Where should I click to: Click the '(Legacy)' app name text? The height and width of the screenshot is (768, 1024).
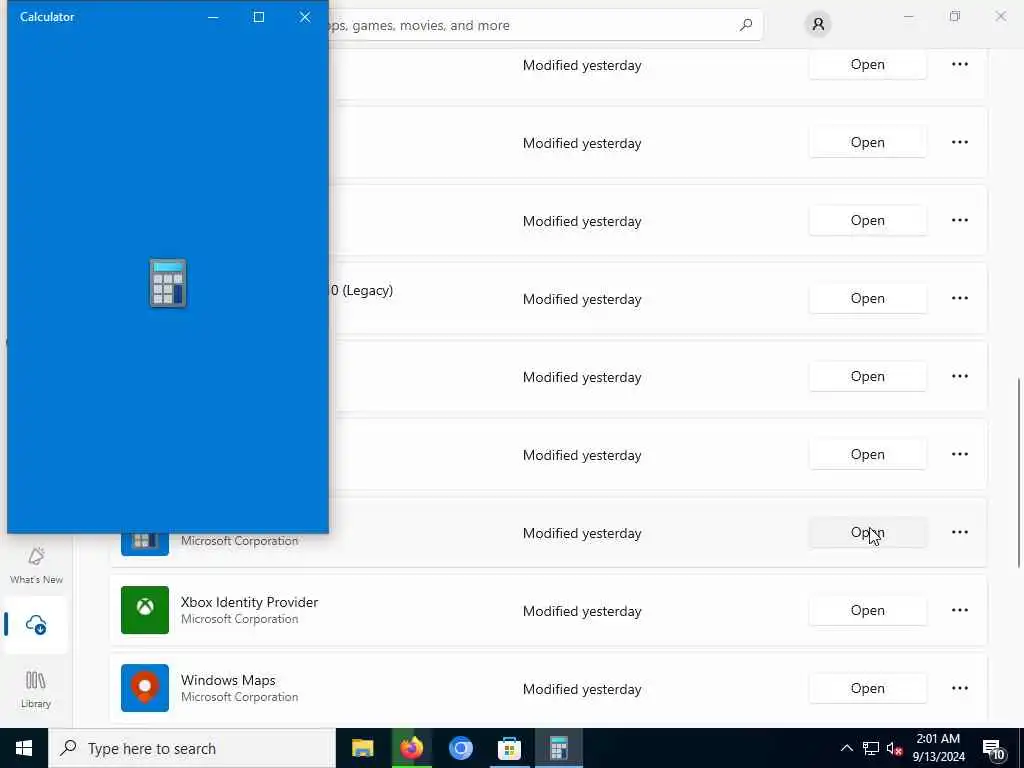(361, 291)
